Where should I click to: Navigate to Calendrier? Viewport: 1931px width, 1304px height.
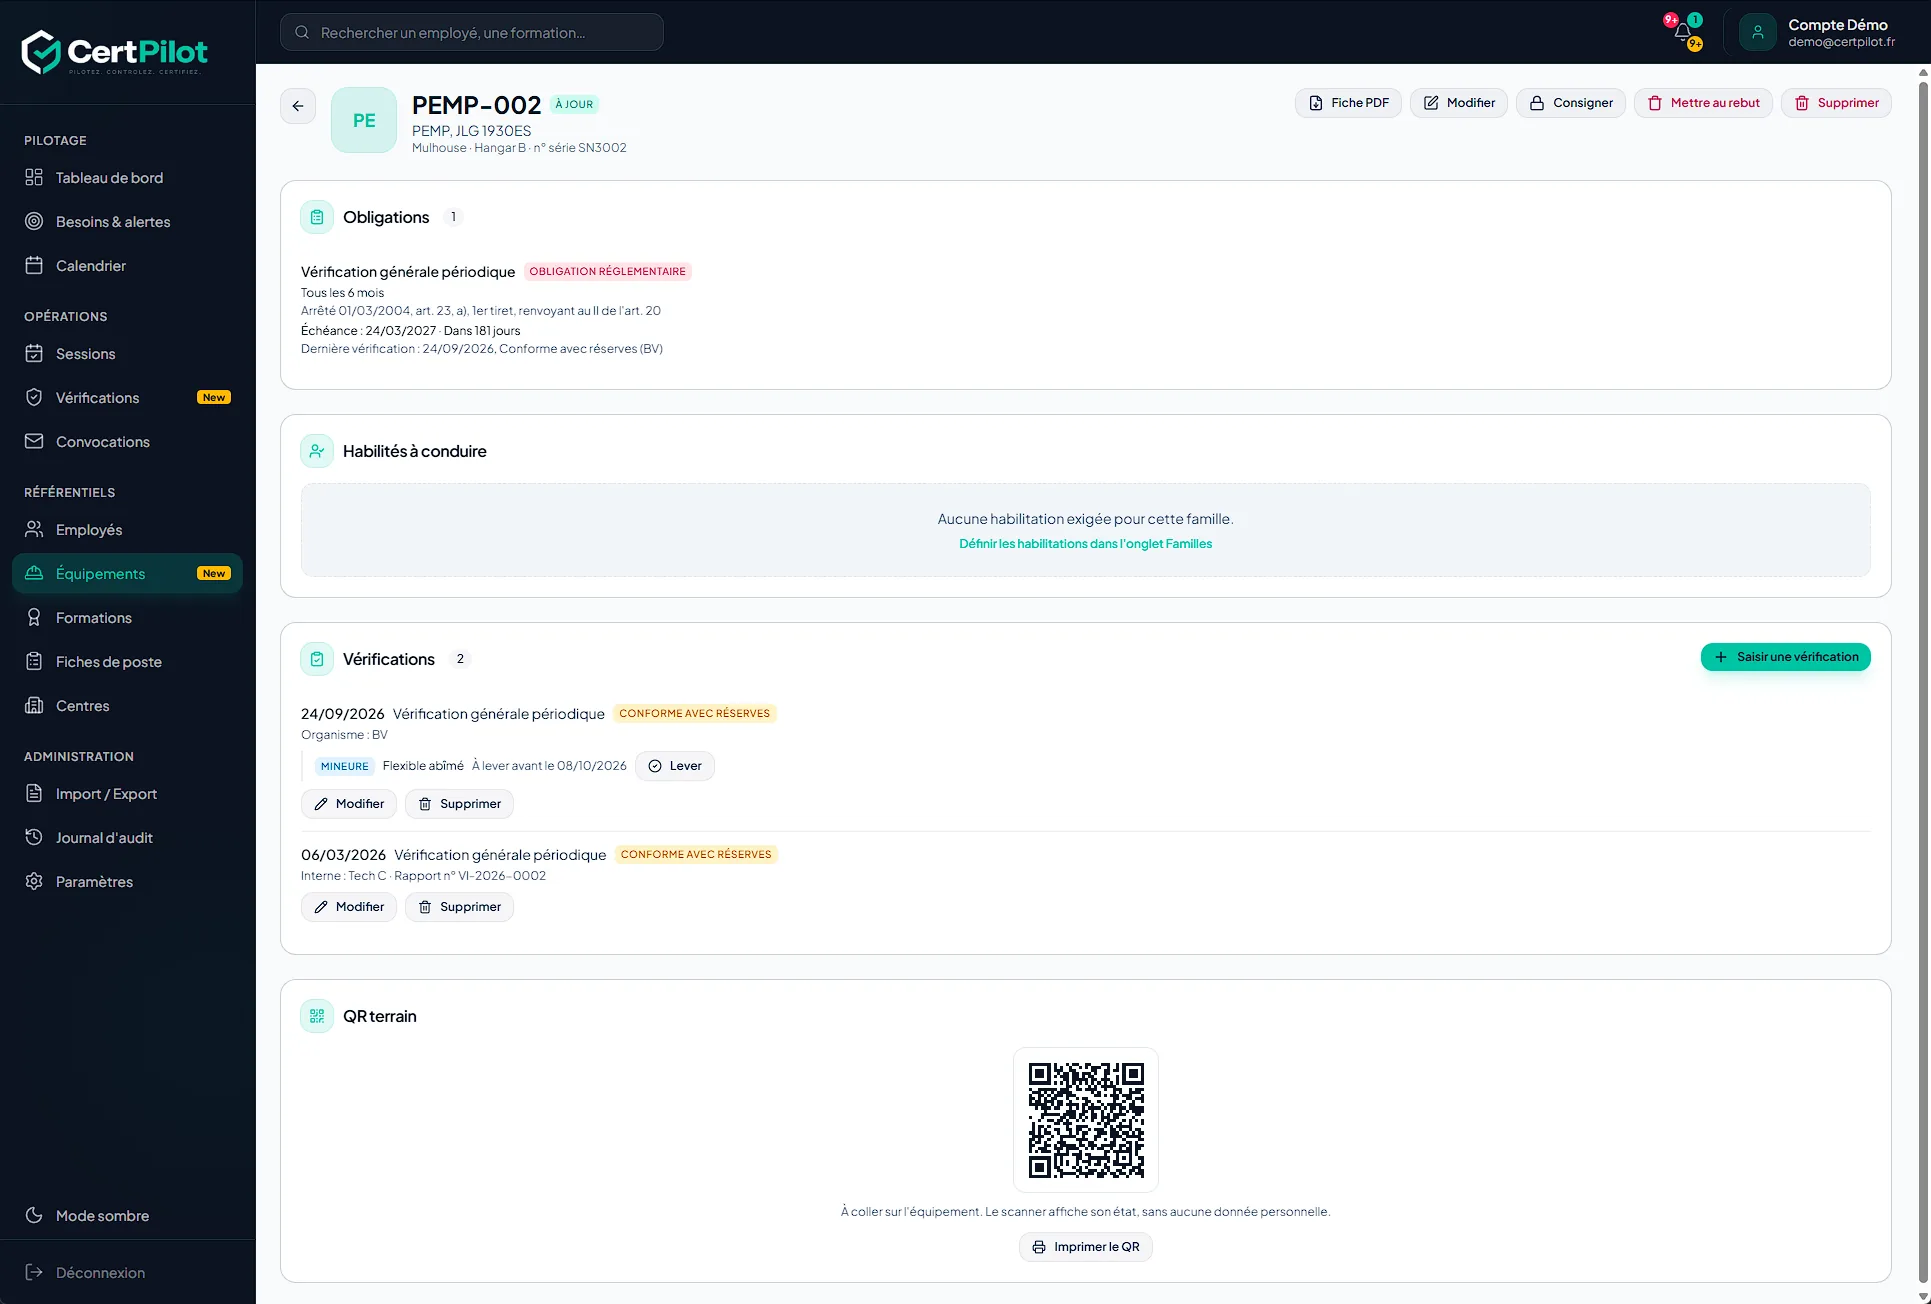(128, 266)
